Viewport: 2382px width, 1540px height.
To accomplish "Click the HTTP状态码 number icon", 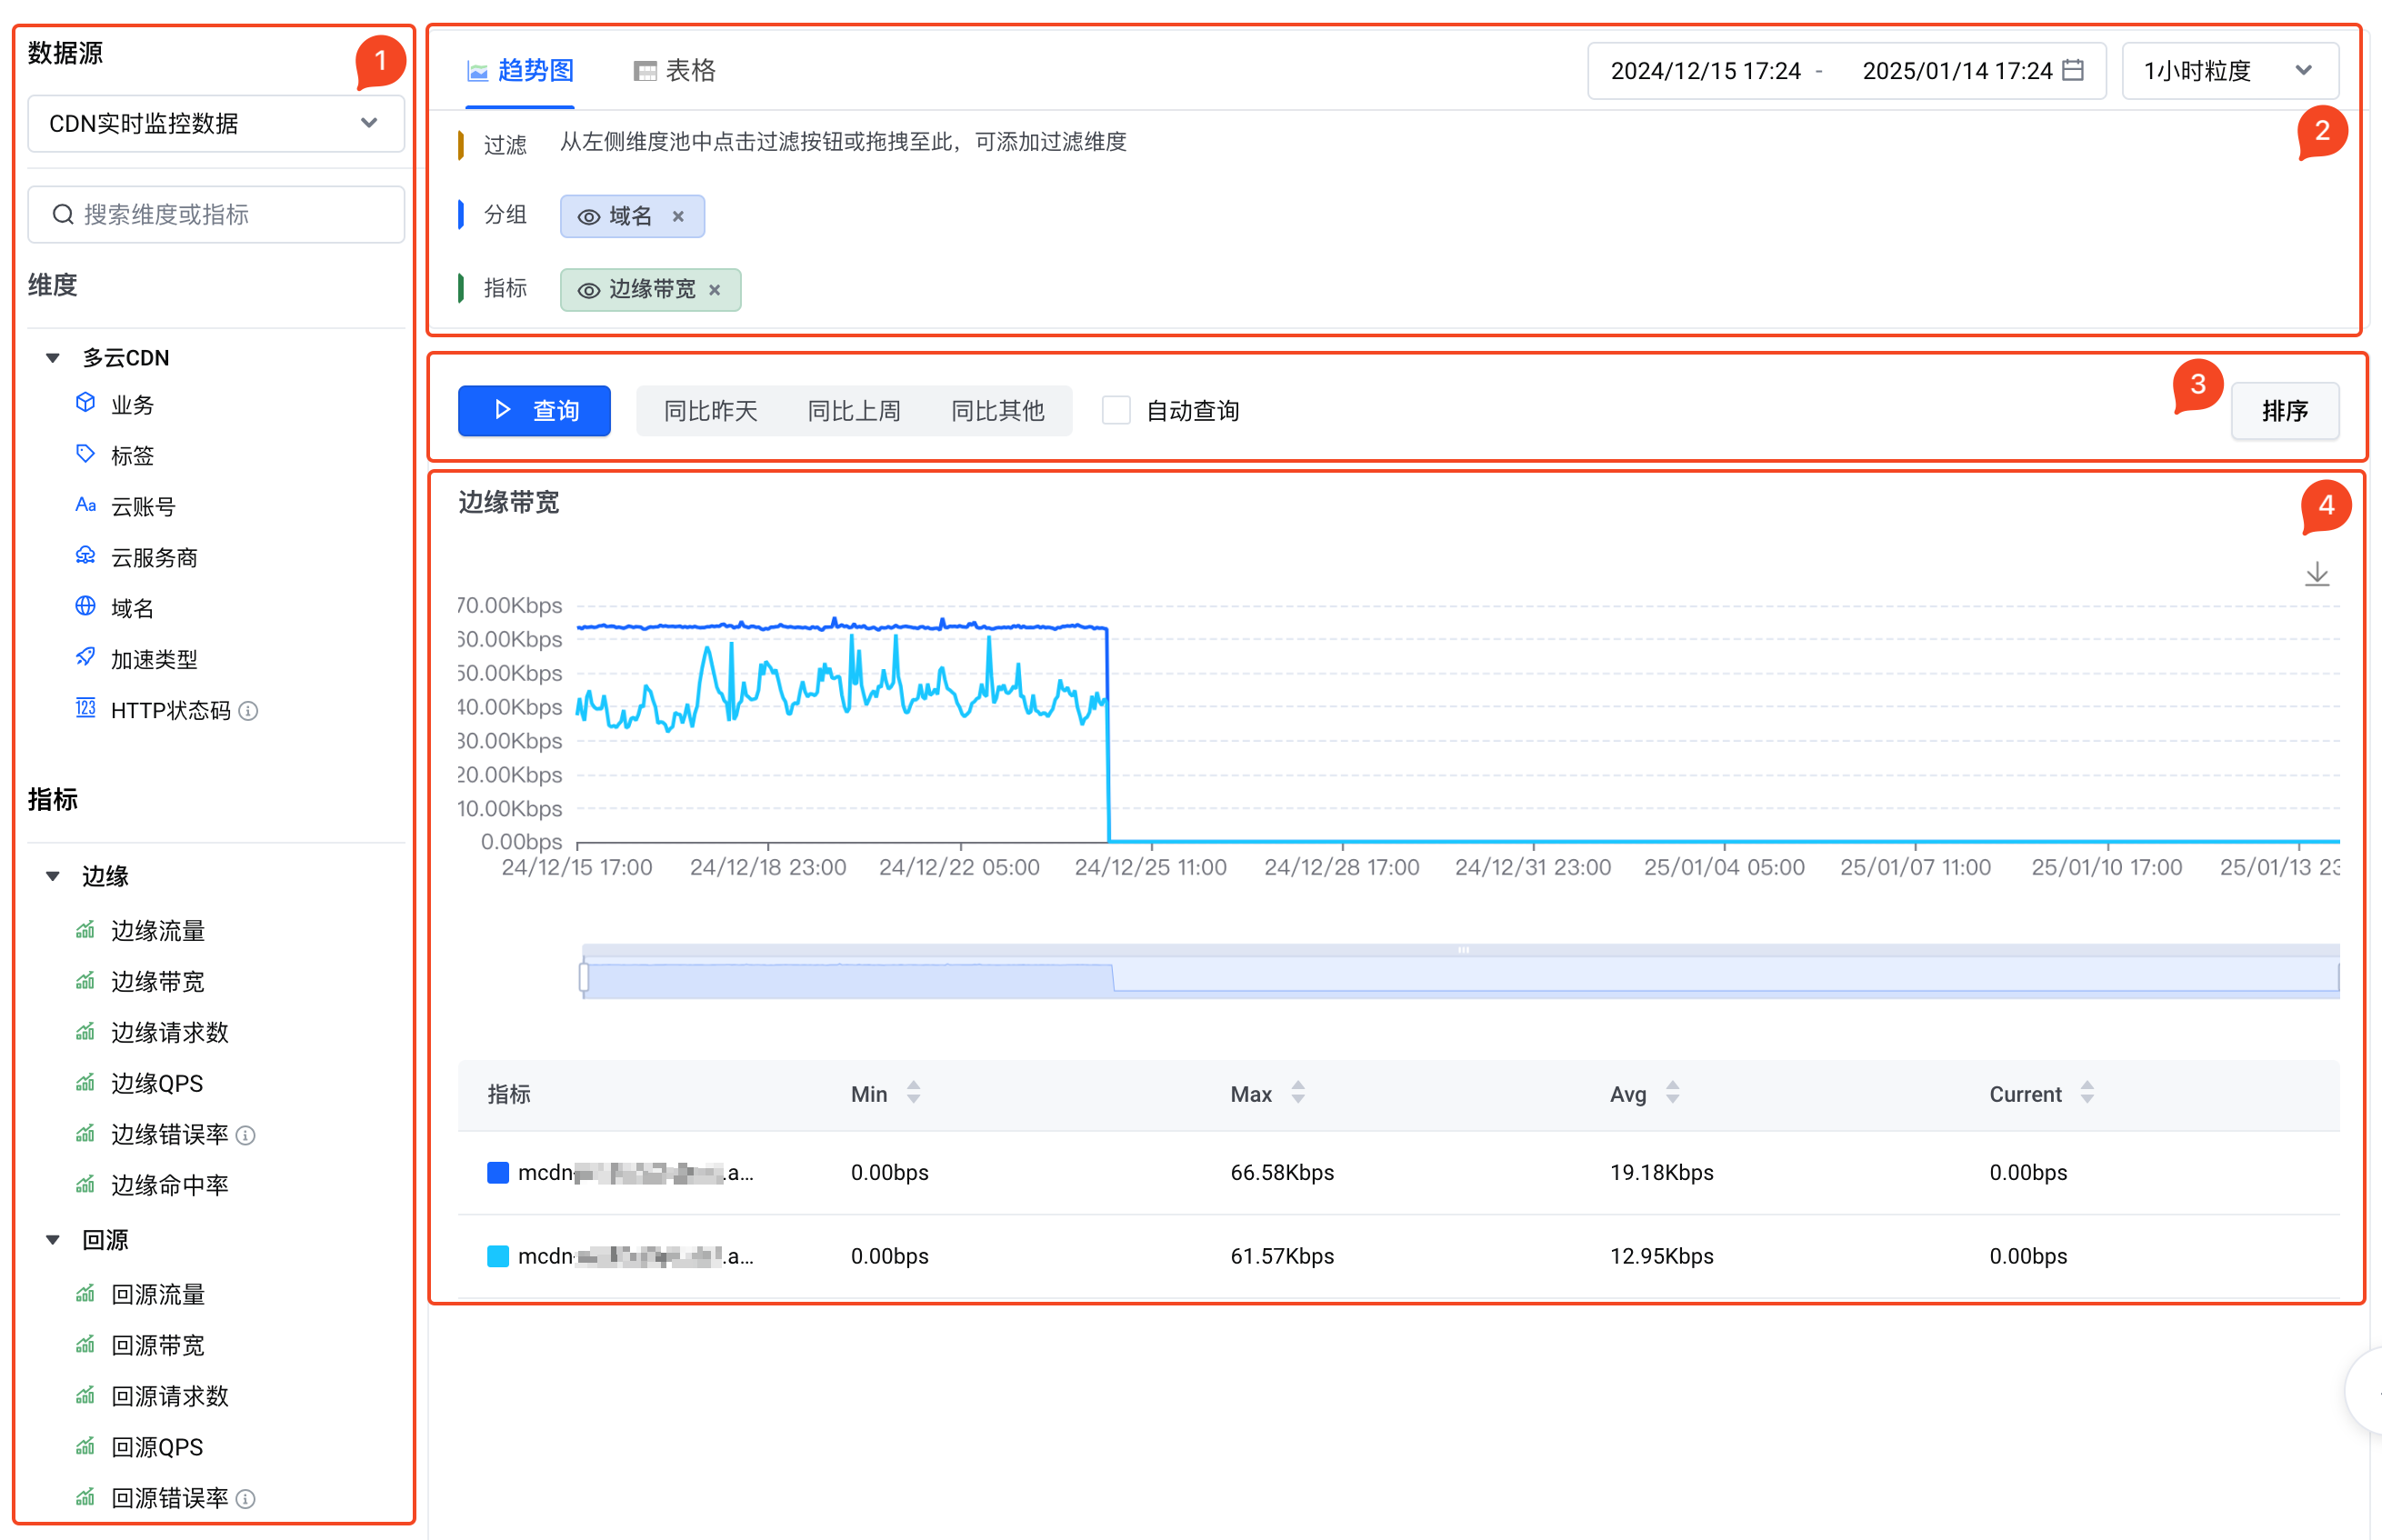I will point(86,709).
